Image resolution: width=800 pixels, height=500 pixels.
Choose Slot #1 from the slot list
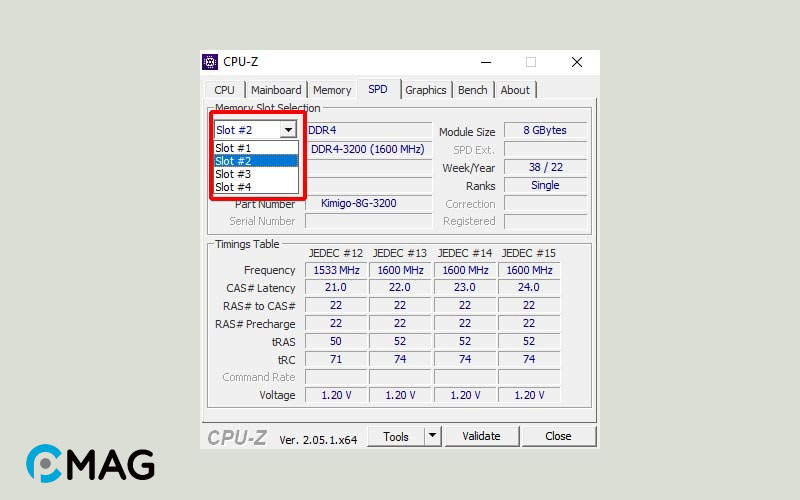tap(256, 148)
